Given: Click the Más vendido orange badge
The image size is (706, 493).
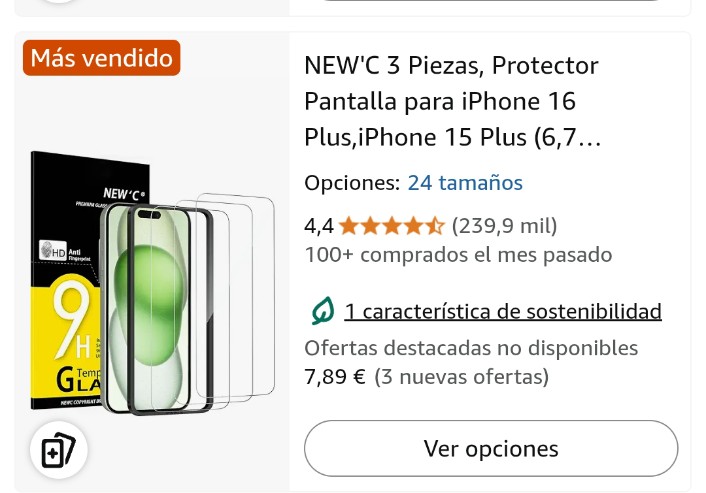Looking at the screenshot, I should (102, 58).
